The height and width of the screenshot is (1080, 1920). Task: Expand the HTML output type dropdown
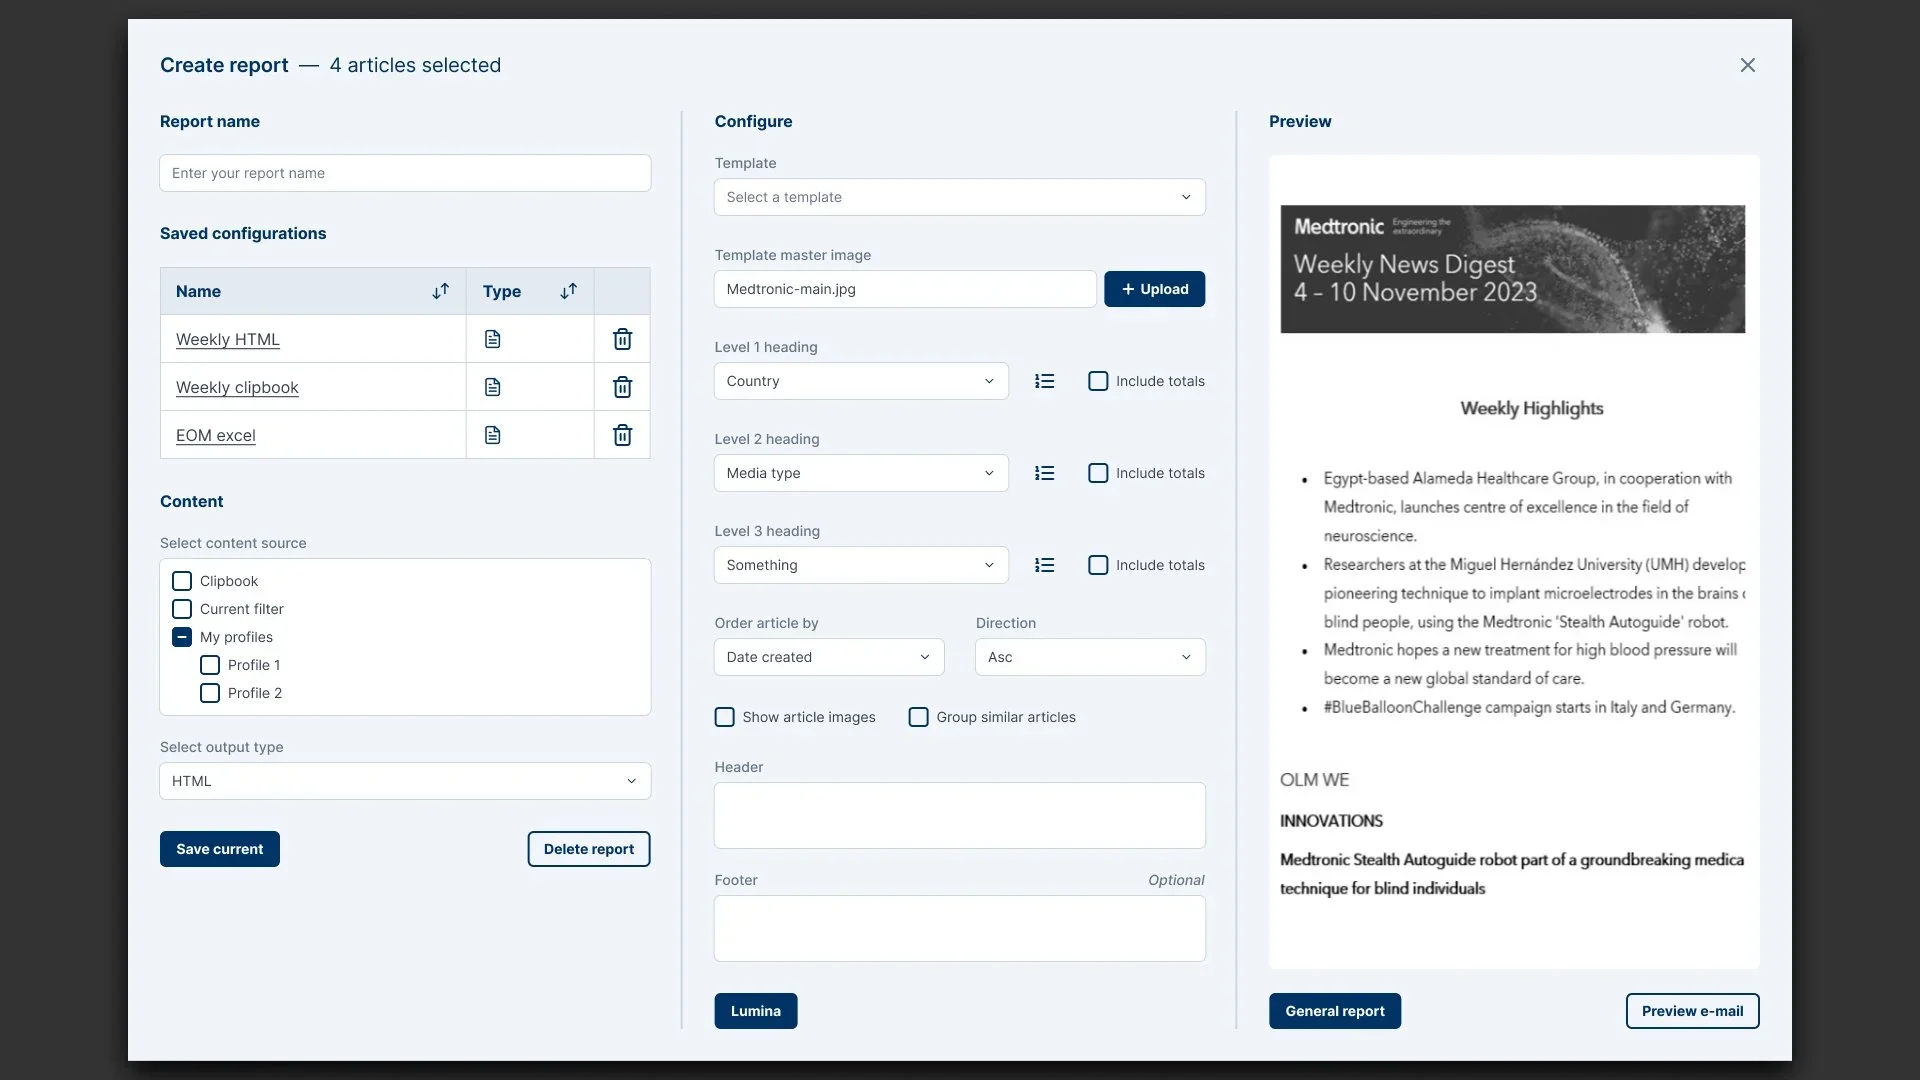(x=405, y=781)
